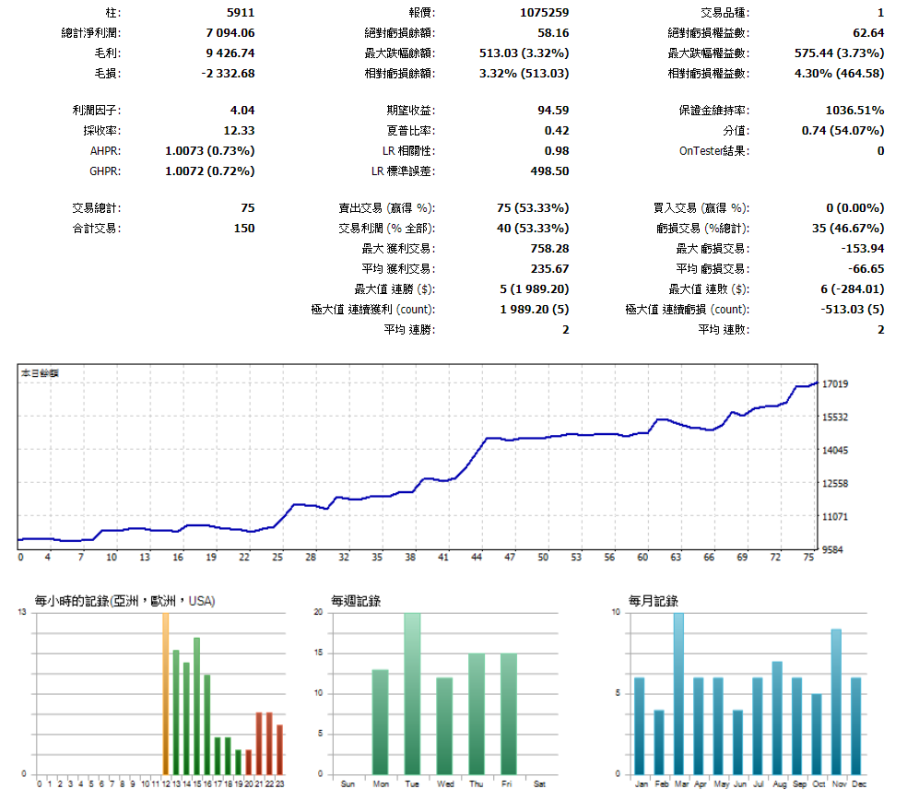Screen dimensions: 919x800
Task: Click the gross loss value -2 332.68
Action: [225, 72]
